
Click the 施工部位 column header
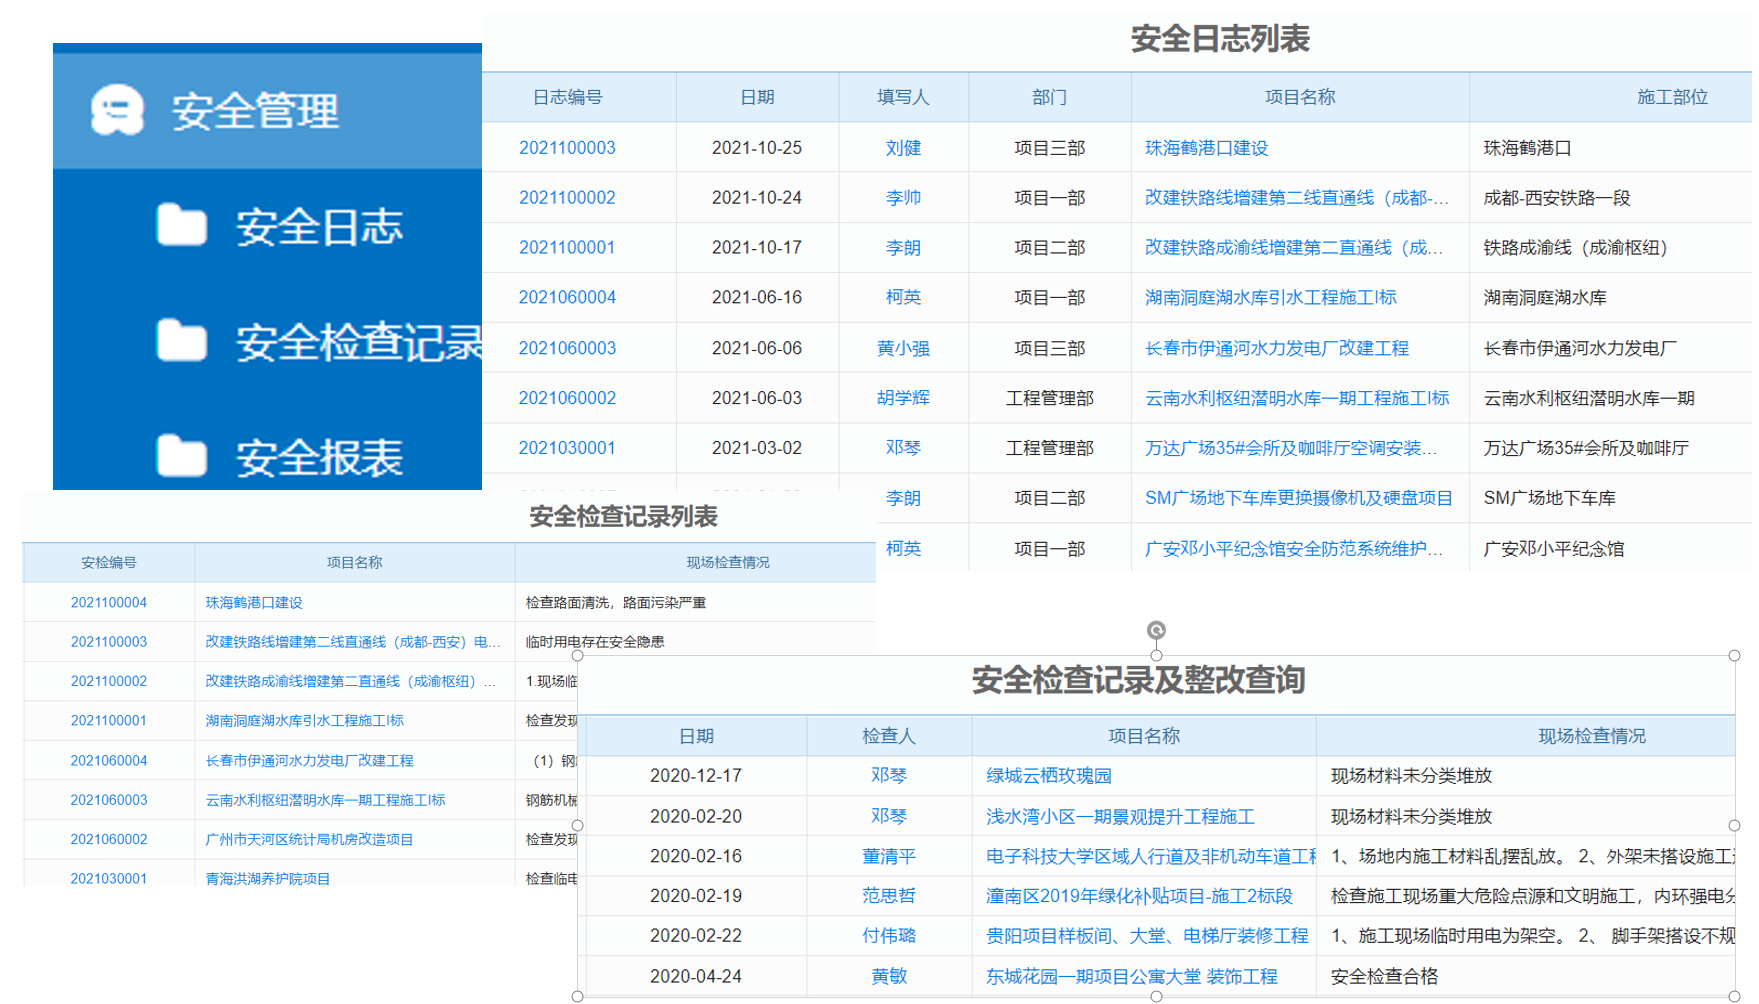(1671, 97)
